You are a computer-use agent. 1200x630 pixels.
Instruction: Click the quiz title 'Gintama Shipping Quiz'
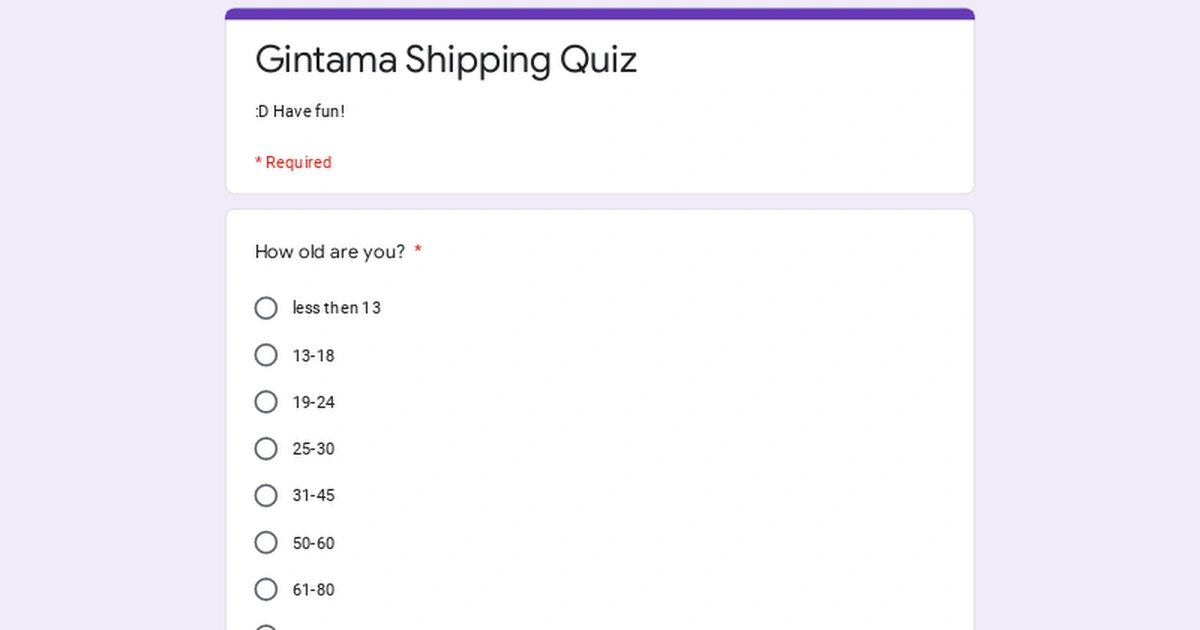click(x=446, y=60)
